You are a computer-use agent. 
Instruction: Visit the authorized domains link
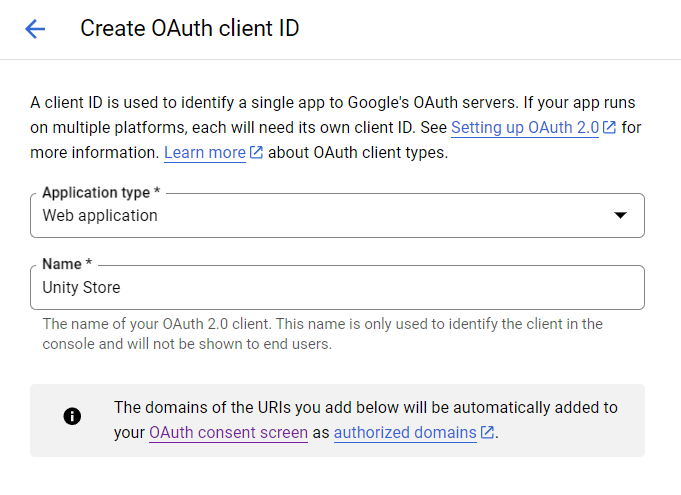click(405, 433)
